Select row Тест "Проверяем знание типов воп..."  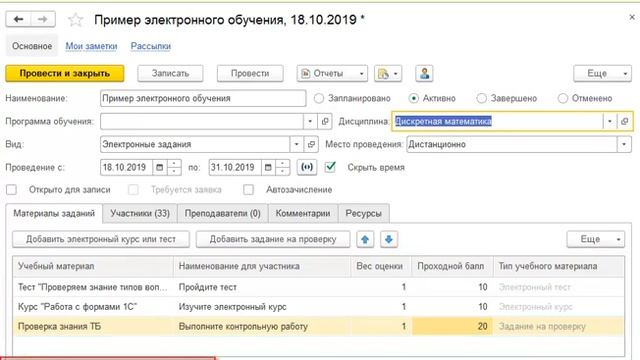coord(318,287)
